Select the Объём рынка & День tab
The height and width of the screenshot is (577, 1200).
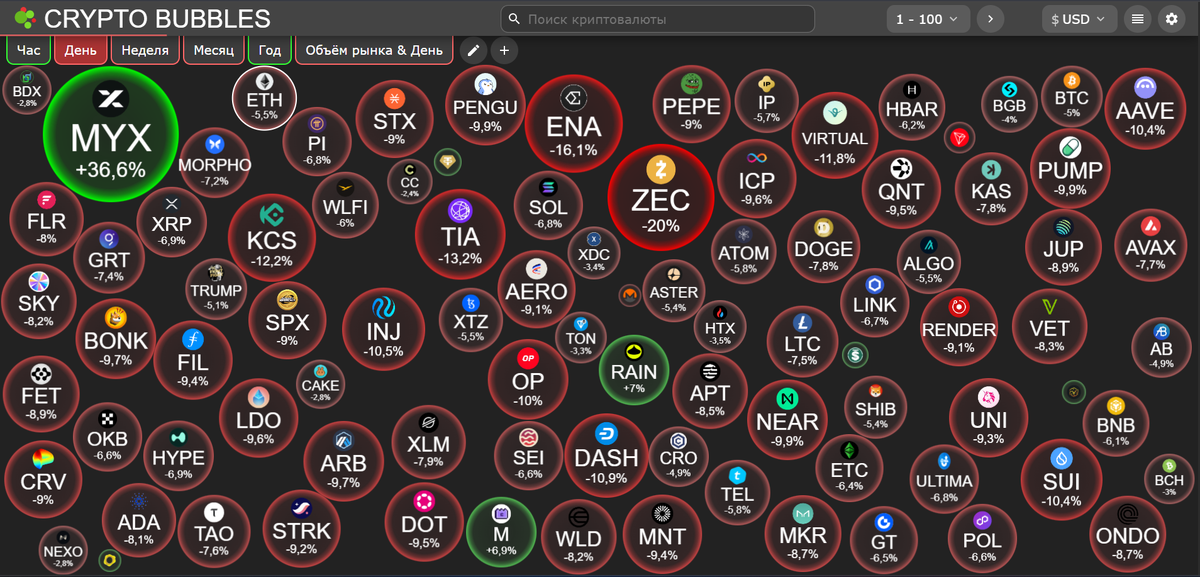click(374, 50)
